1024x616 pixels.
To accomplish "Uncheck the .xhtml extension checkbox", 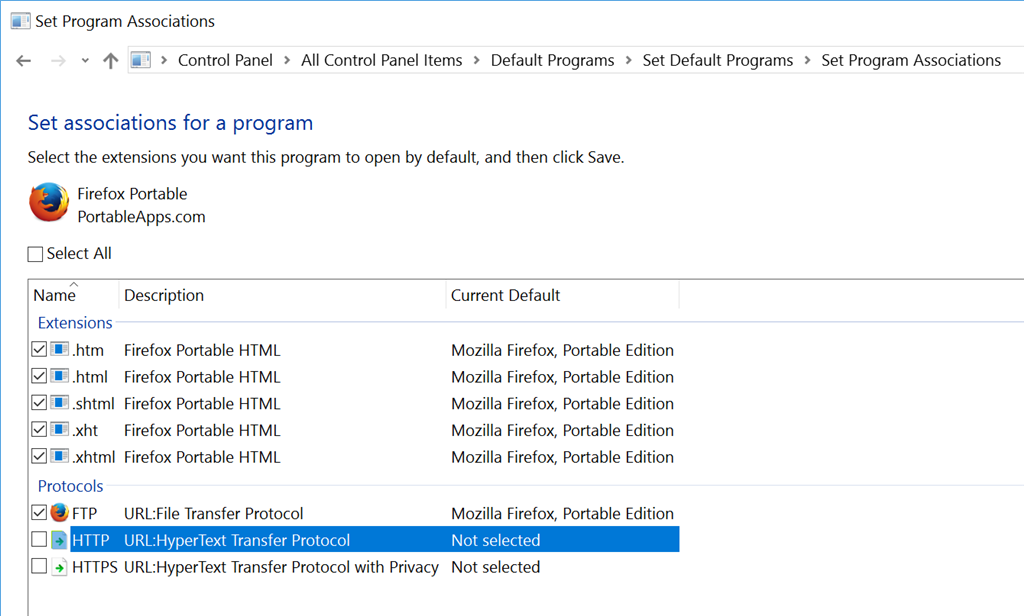I will point(39,457).
